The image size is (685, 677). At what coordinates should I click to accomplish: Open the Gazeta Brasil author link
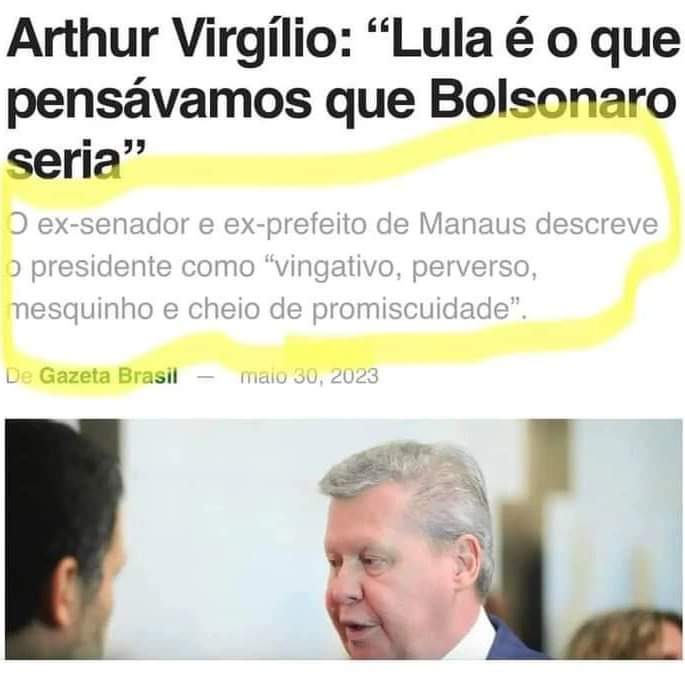108,376
